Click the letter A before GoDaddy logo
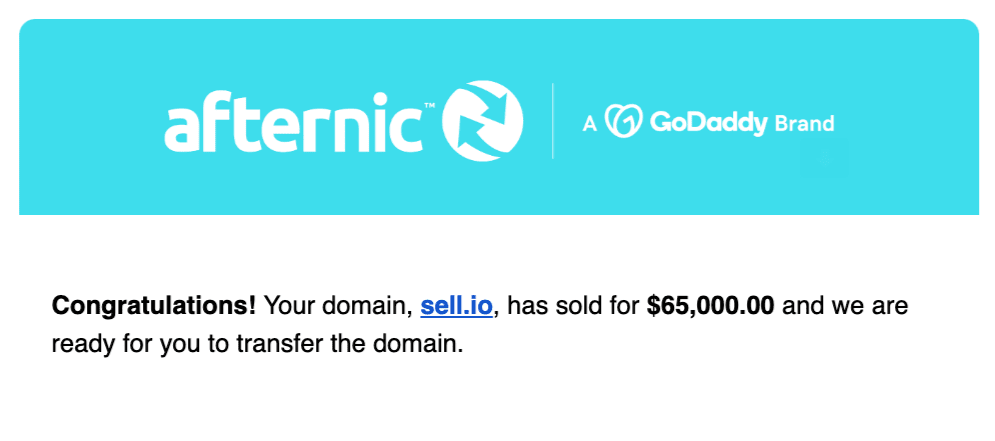995x441 pixels. click(x=590, y=124)
